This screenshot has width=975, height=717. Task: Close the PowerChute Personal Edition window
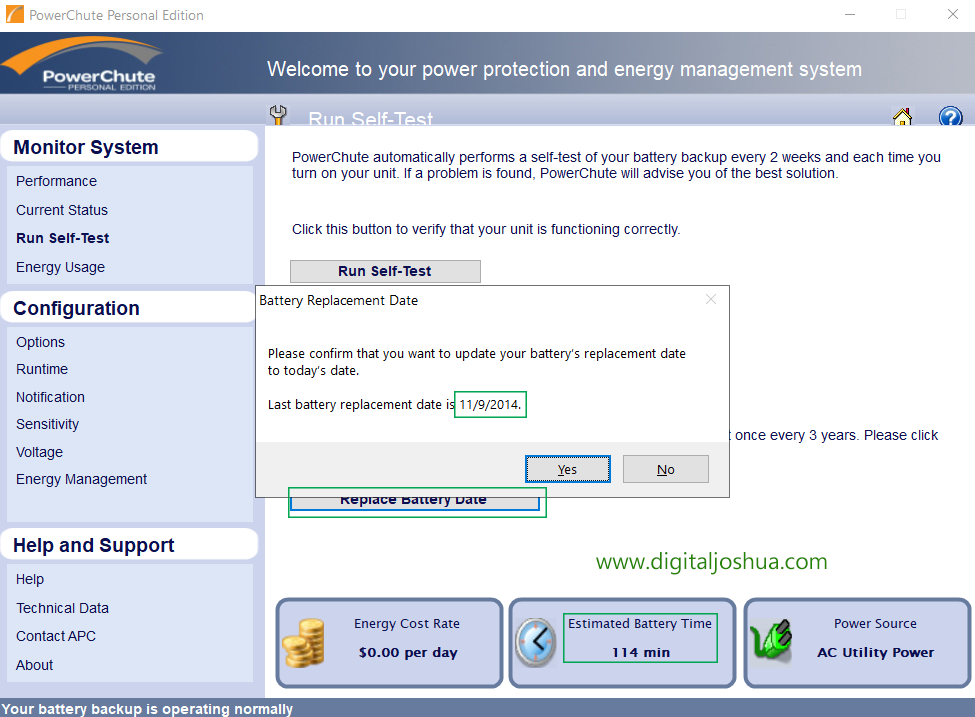click(x=953, y=14)
